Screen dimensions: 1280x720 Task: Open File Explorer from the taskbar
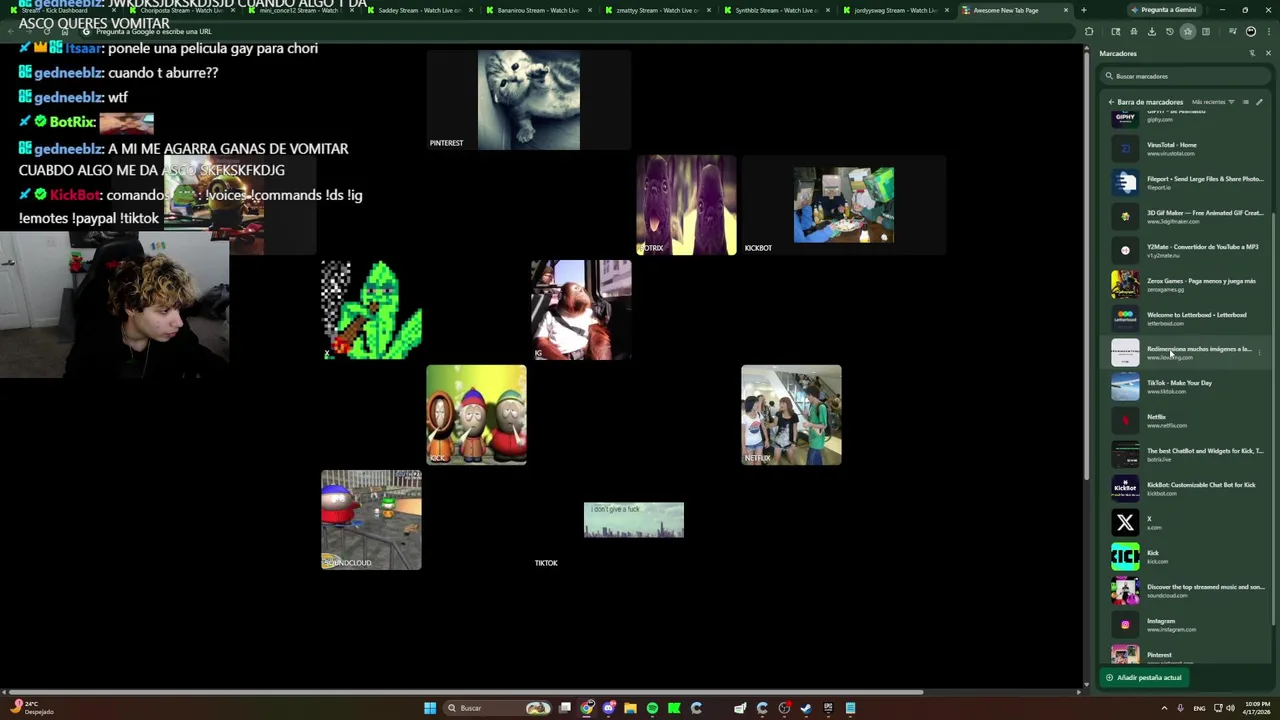(x=630, y=708)
